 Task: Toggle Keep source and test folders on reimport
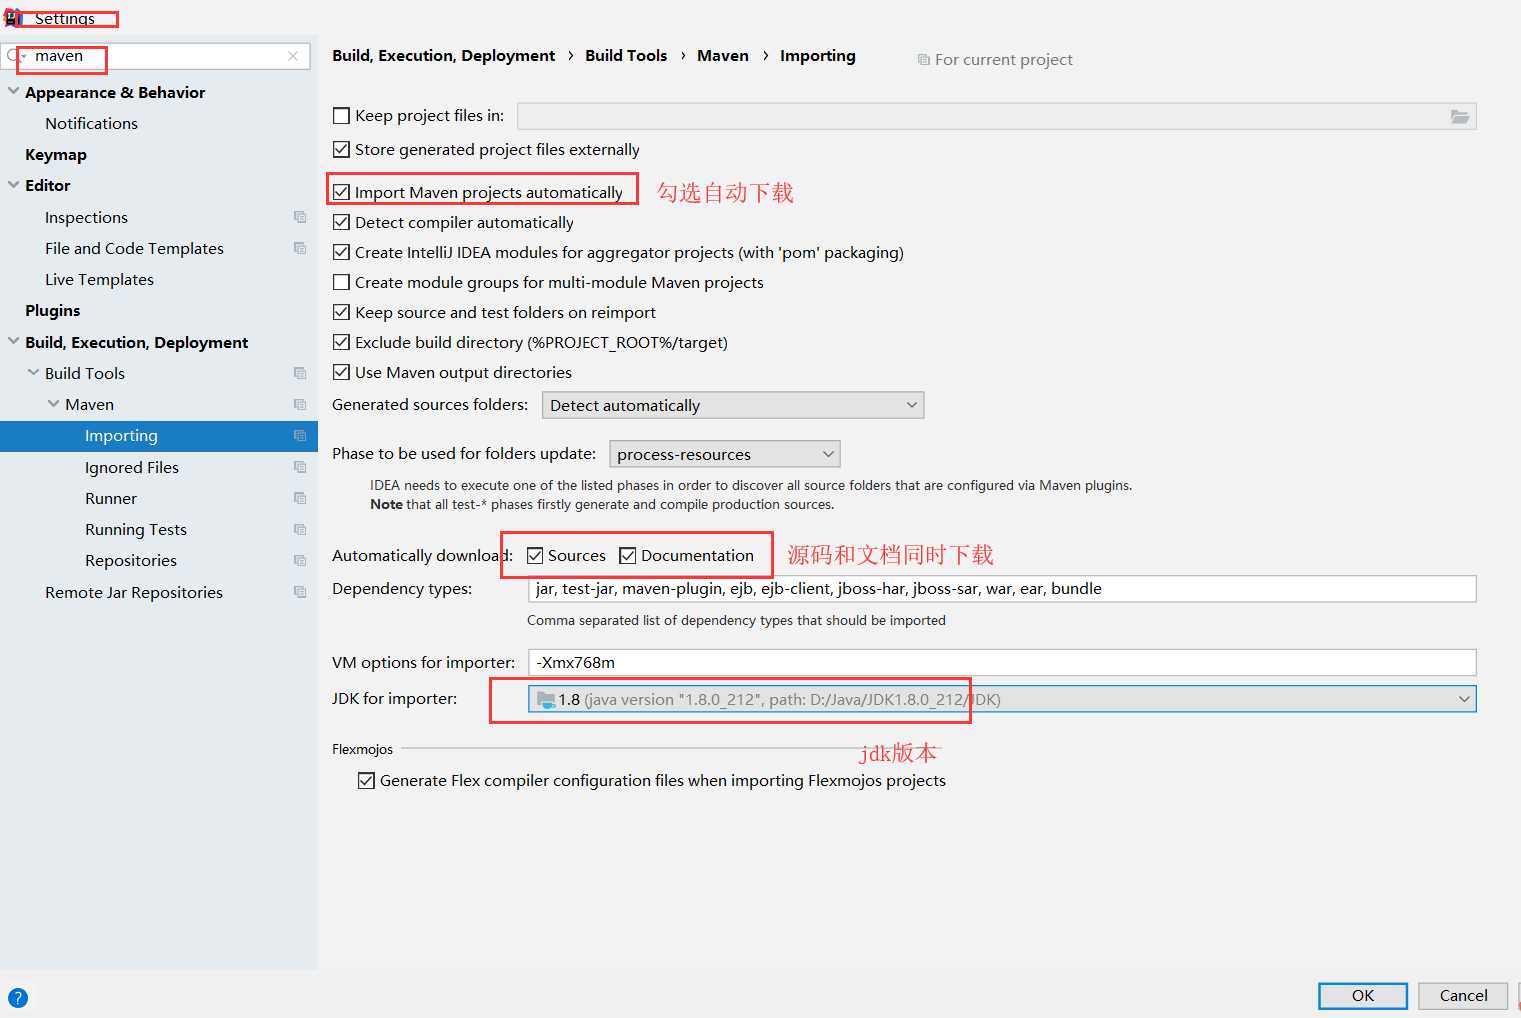click(x=341, y=312)
